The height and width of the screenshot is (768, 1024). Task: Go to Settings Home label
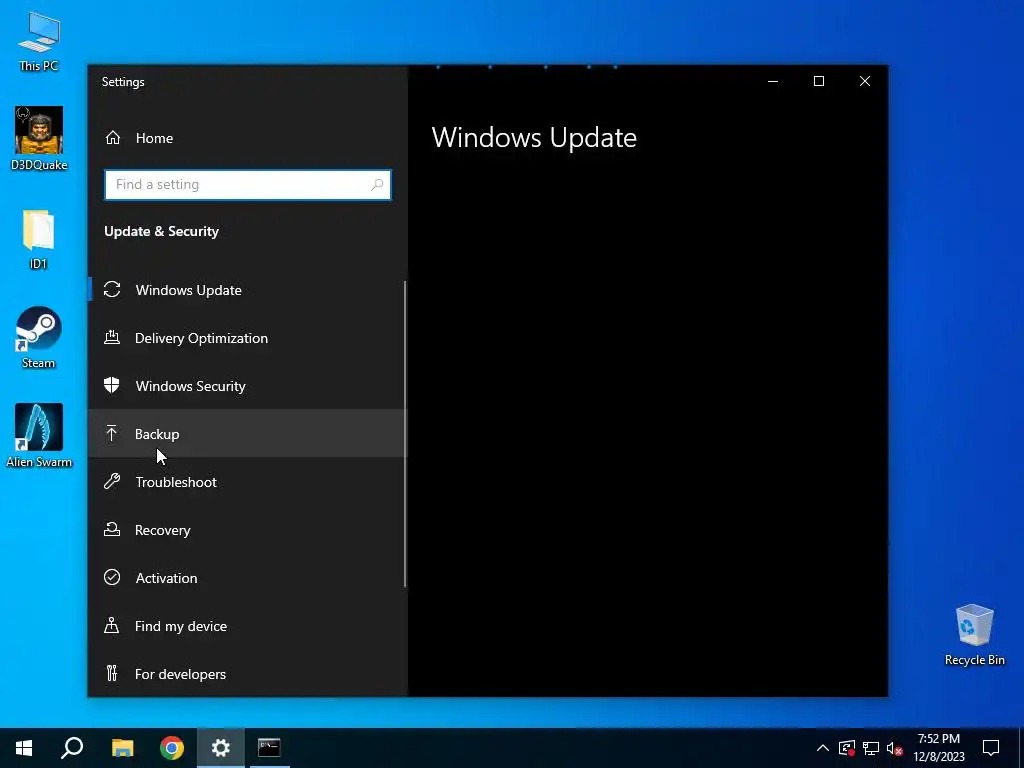point(154,138)
